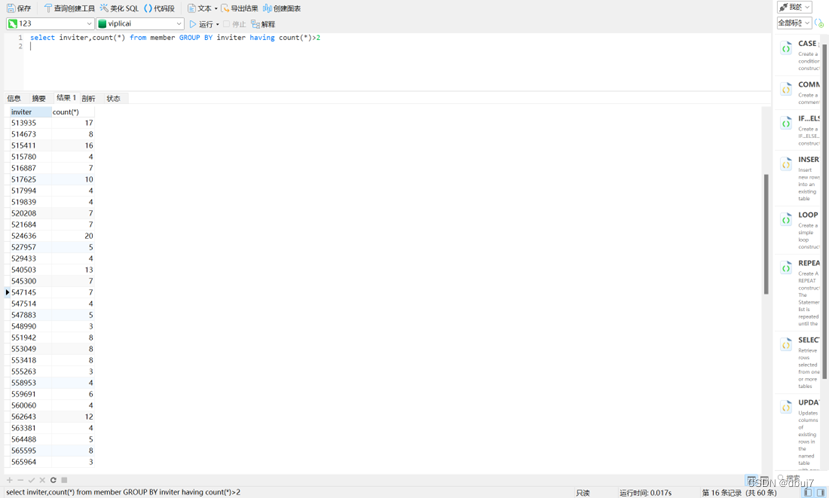Select the cell with inviter 540503
829x498 pixels.
point(31,270)
